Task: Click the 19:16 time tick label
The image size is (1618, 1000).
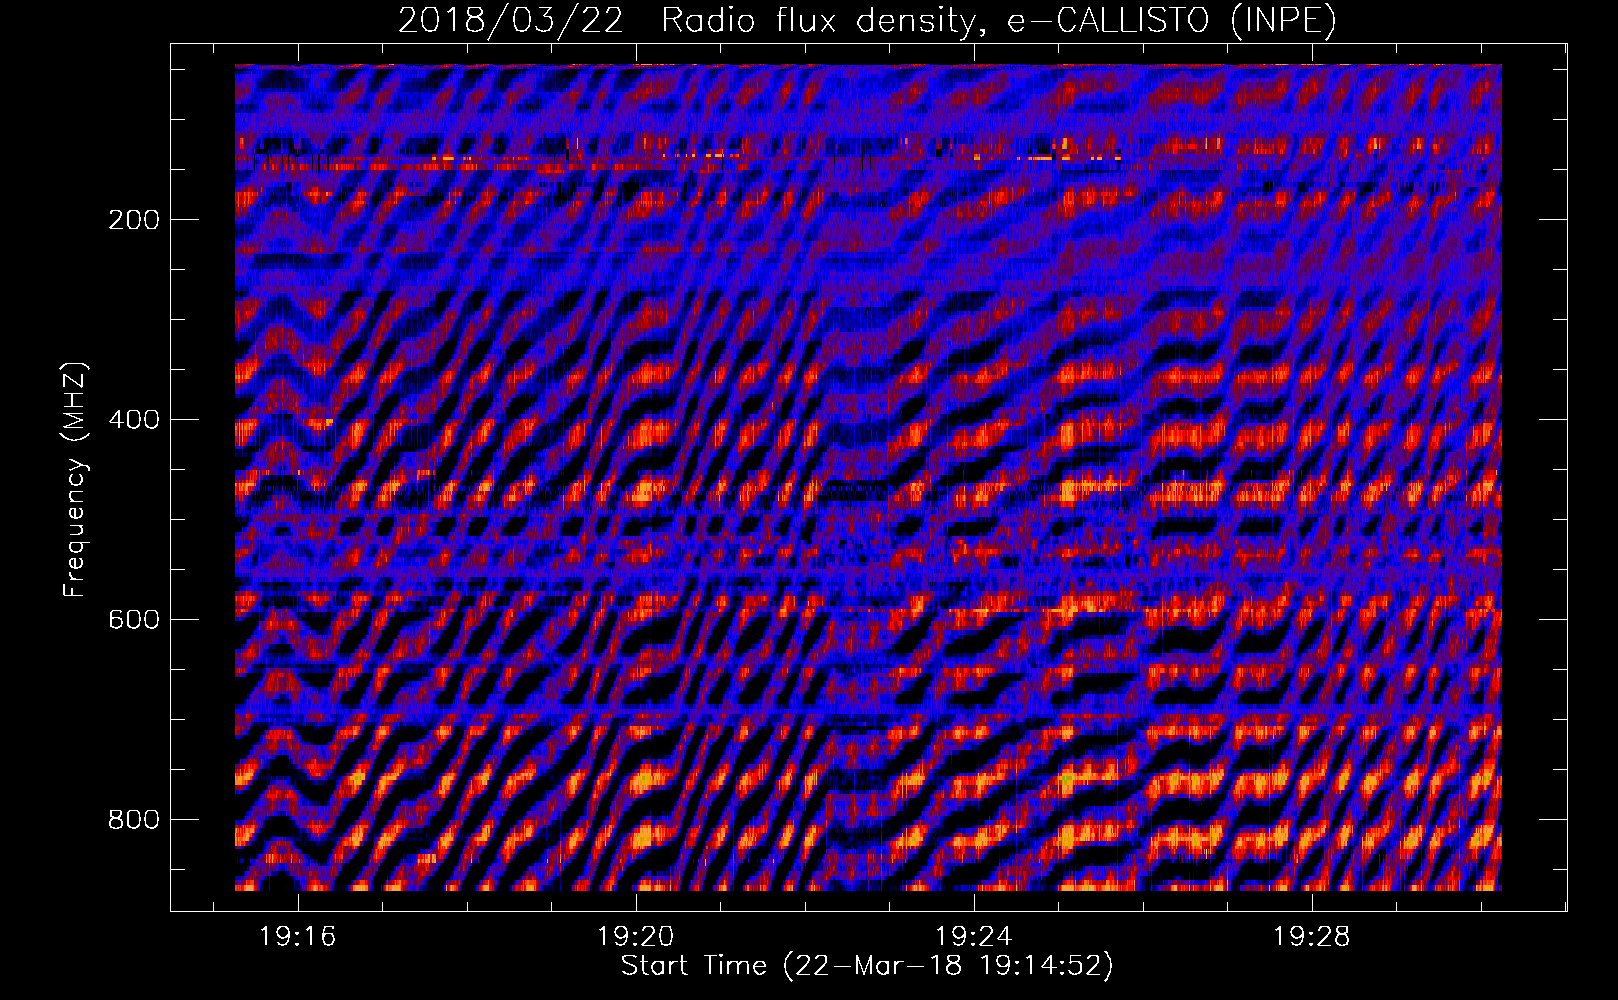Action: pos(298,937)
